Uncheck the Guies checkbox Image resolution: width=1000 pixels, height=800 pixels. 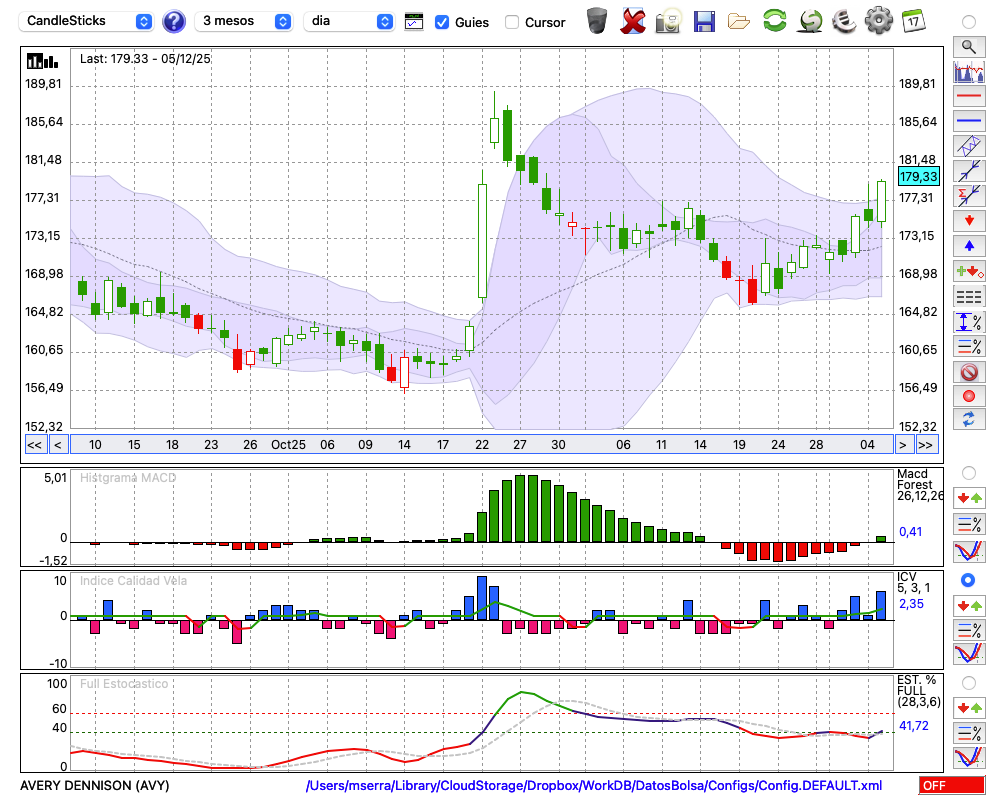[442, 22]
